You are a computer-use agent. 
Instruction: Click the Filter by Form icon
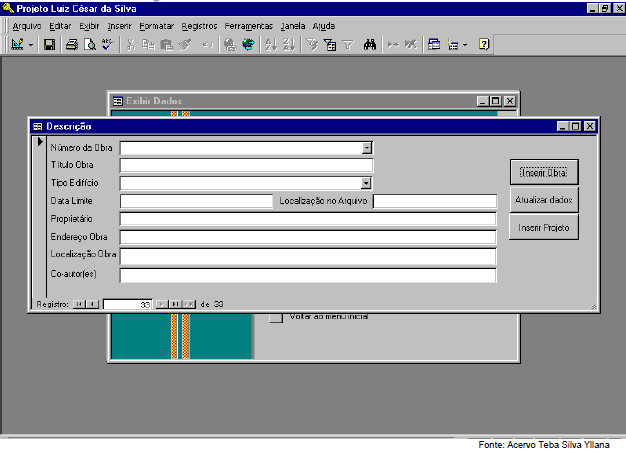[x=330, y=44]
